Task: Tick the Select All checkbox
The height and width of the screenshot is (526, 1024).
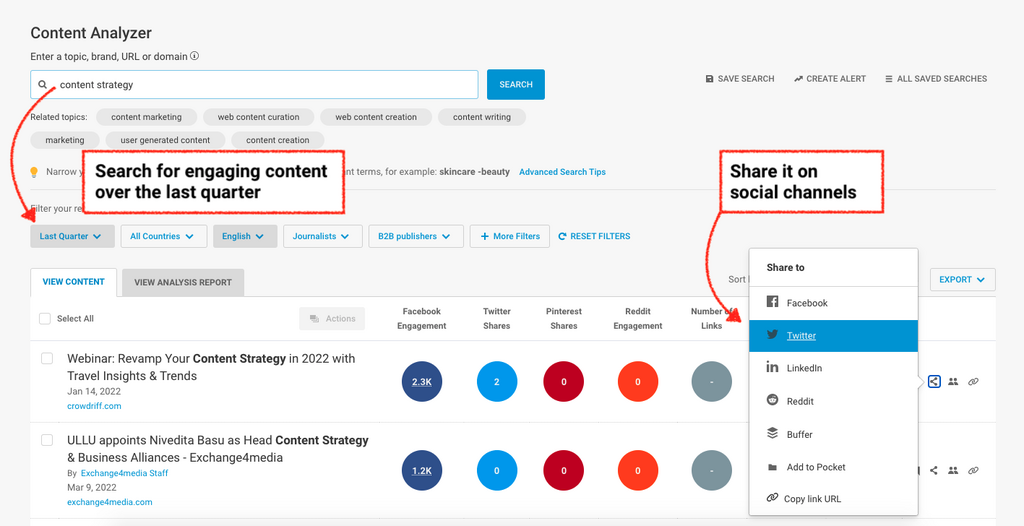Action: 44,319
